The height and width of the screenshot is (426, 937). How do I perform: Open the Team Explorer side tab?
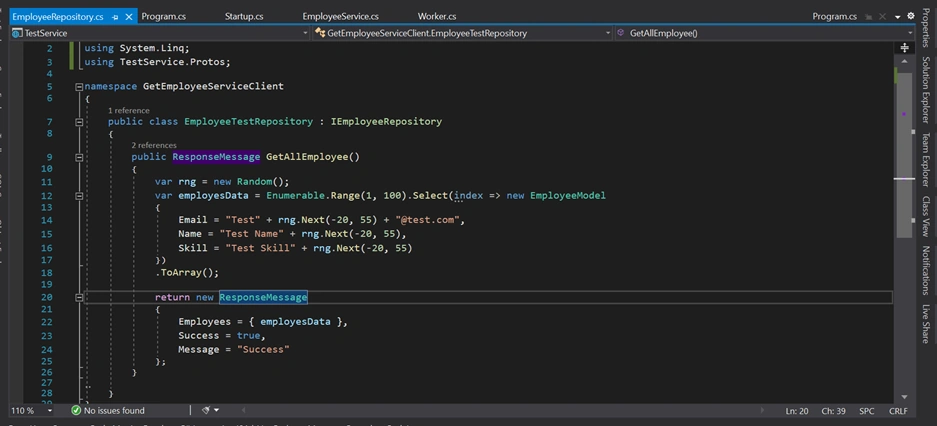[926, 160]
